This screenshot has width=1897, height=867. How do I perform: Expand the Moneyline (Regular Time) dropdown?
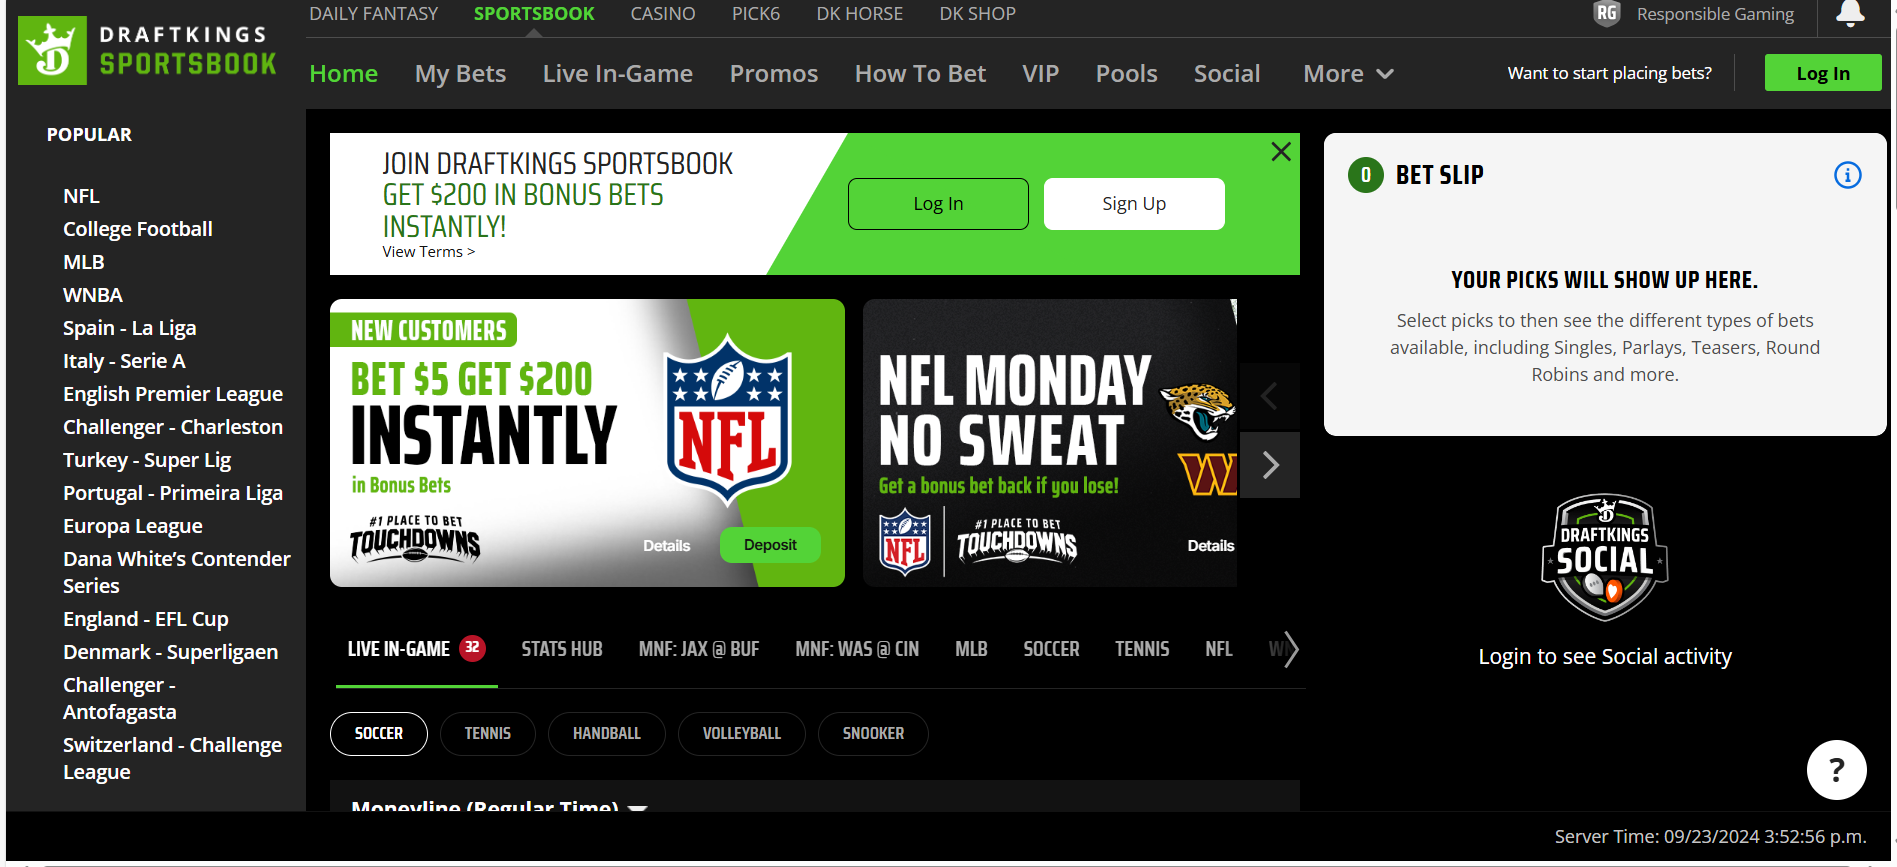637,806
